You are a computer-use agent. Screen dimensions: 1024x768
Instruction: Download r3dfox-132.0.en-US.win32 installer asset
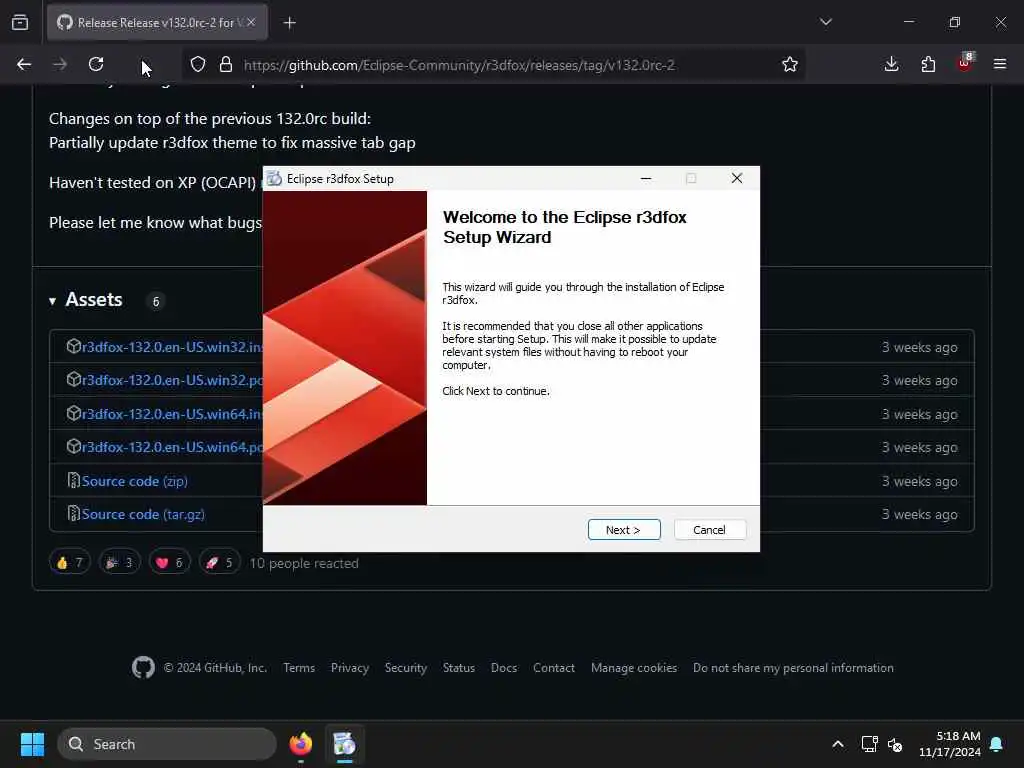coord(172,347)
